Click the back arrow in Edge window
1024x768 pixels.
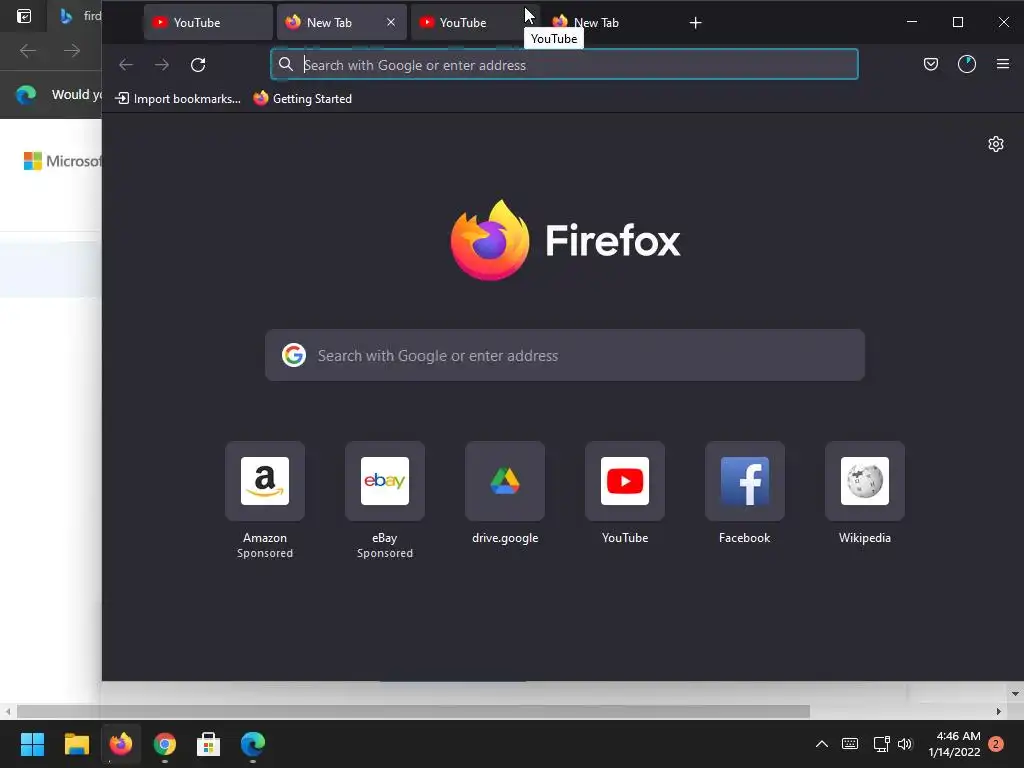click(27, 50)
